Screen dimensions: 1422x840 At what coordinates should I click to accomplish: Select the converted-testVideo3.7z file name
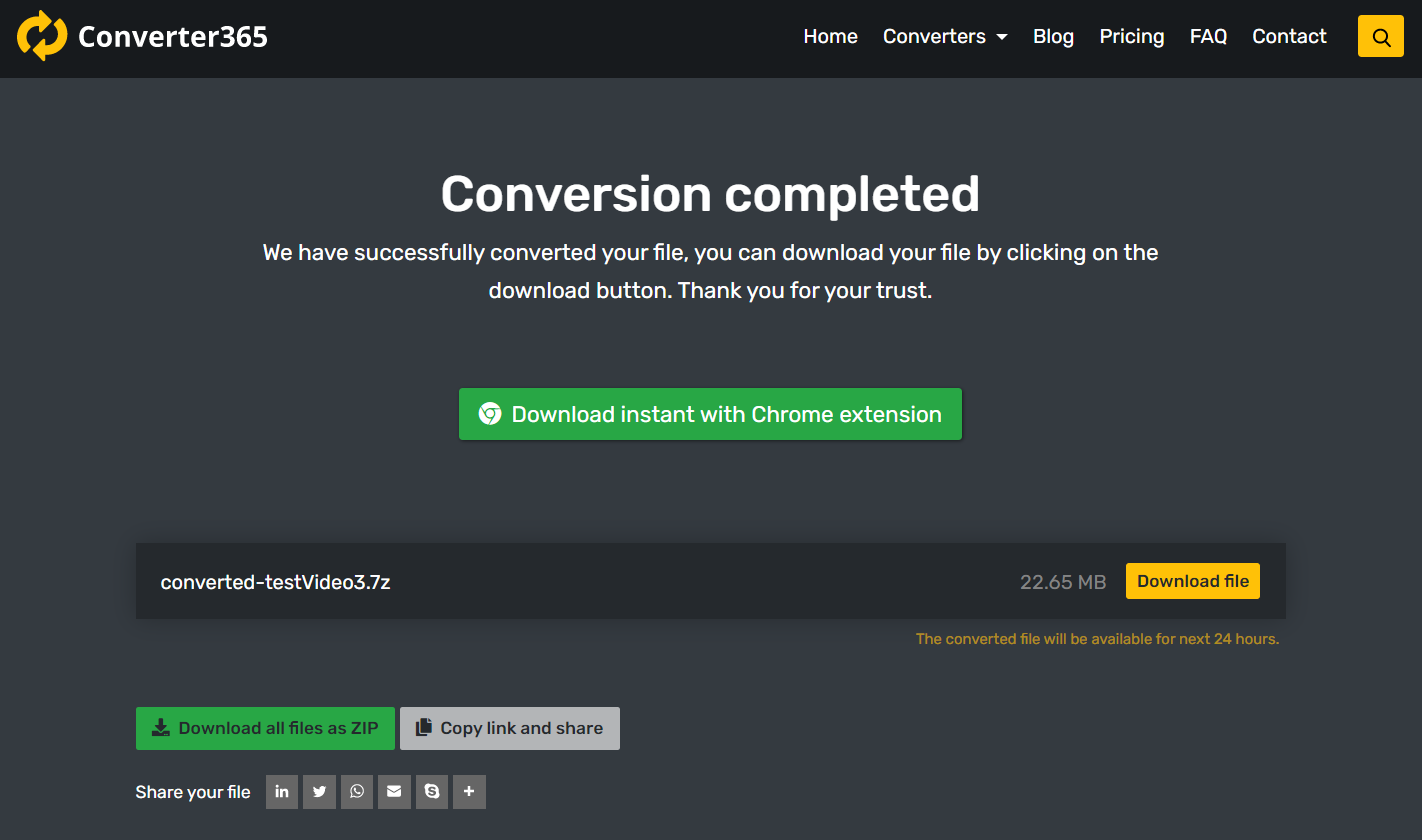(275, 582)
